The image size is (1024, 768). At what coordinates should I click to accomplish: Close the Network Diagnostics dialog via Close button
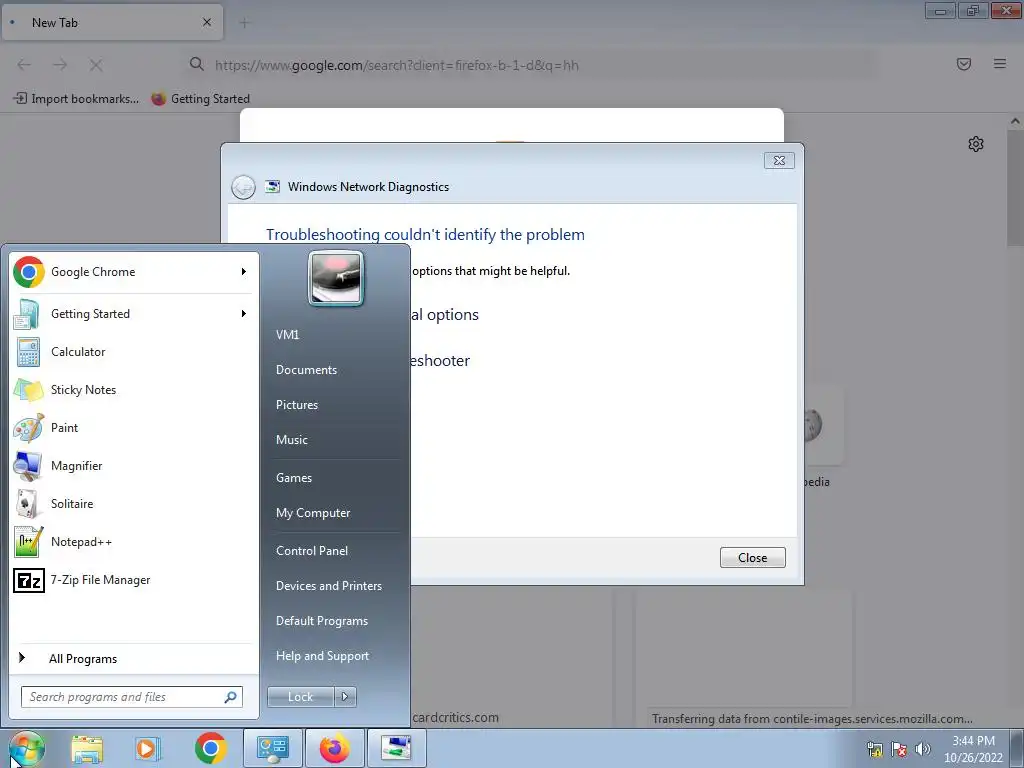[752, 558]
